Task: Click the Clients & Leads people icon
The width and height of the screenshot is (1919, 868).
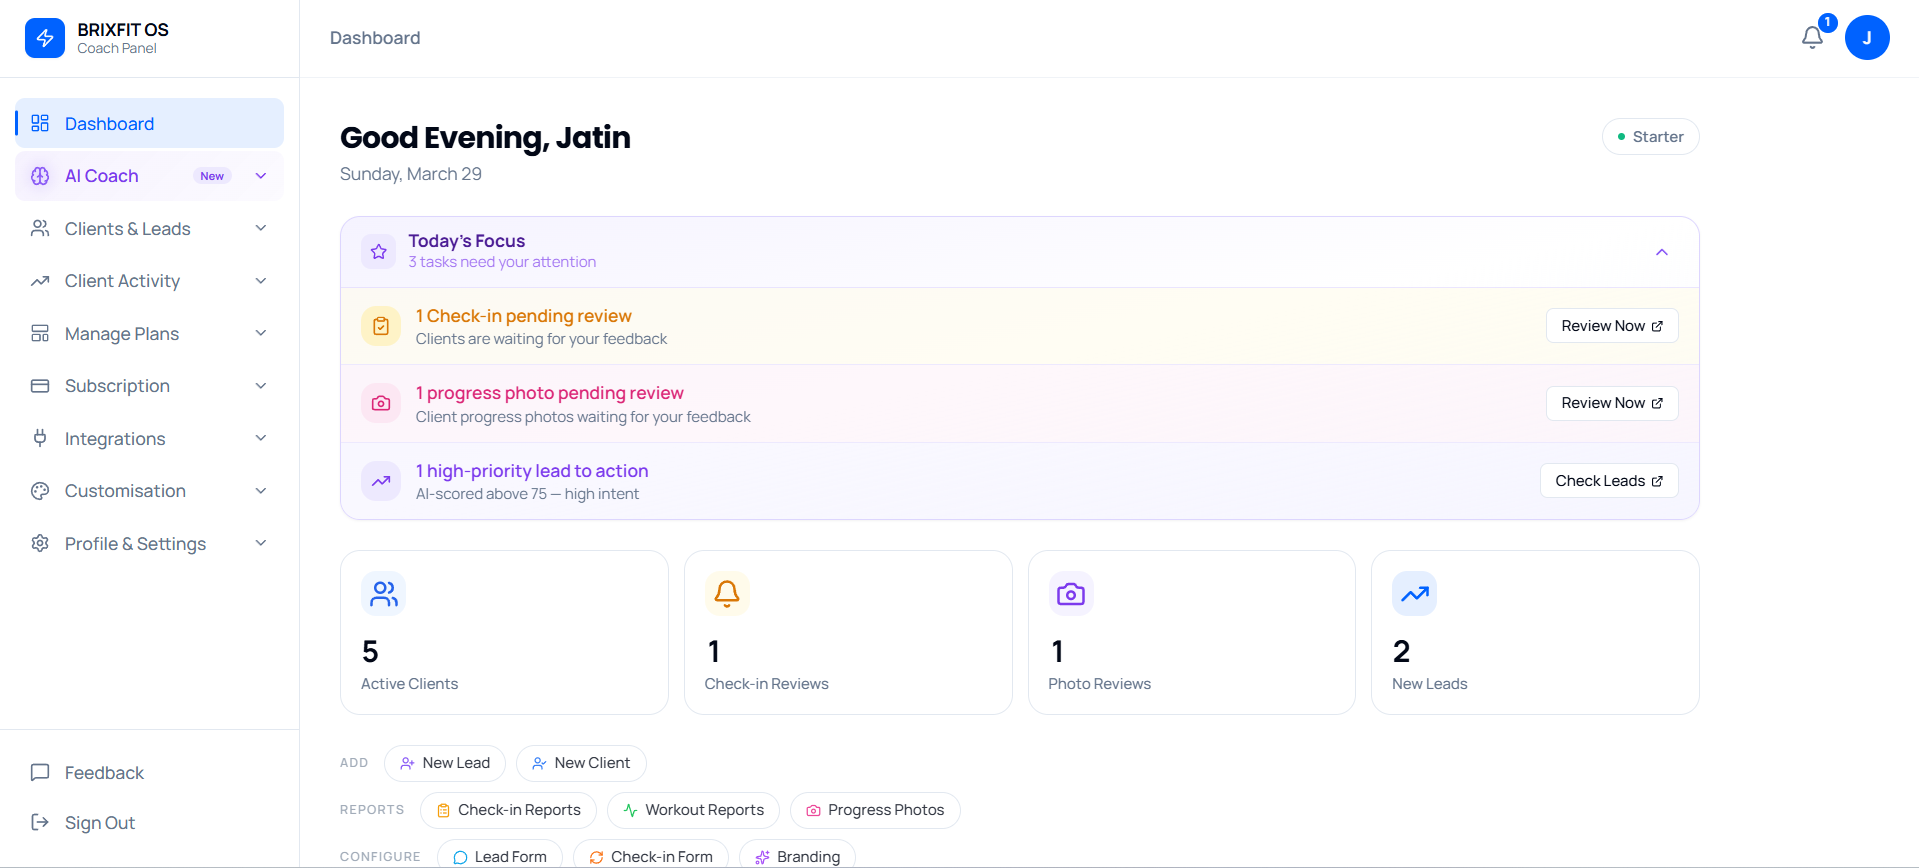Action: [x=40, y=228]
